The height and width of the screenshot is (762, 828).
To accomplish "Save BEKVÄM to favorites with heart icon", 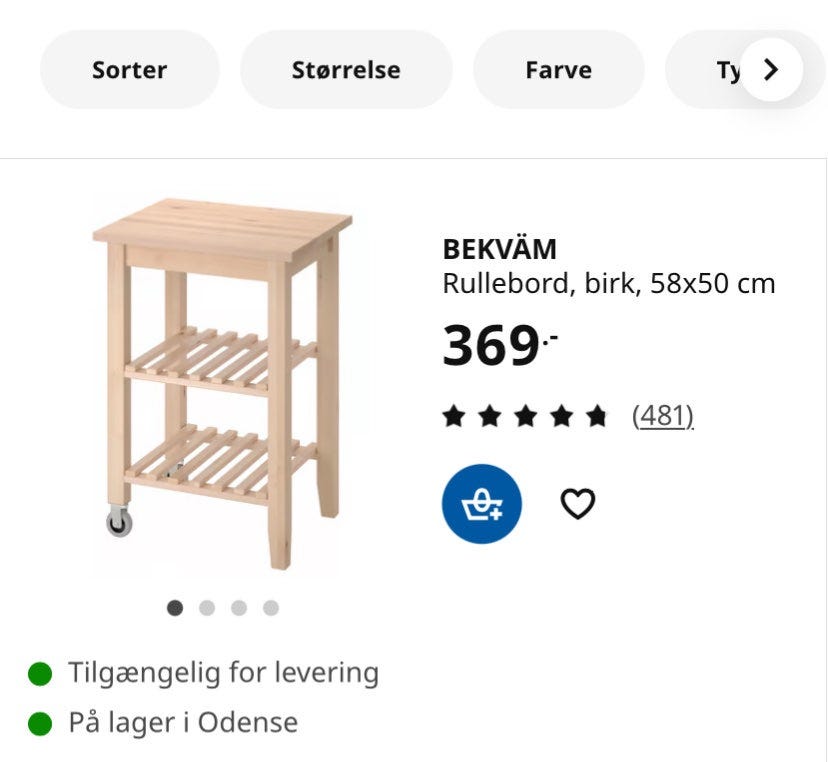I will point(577,503).
